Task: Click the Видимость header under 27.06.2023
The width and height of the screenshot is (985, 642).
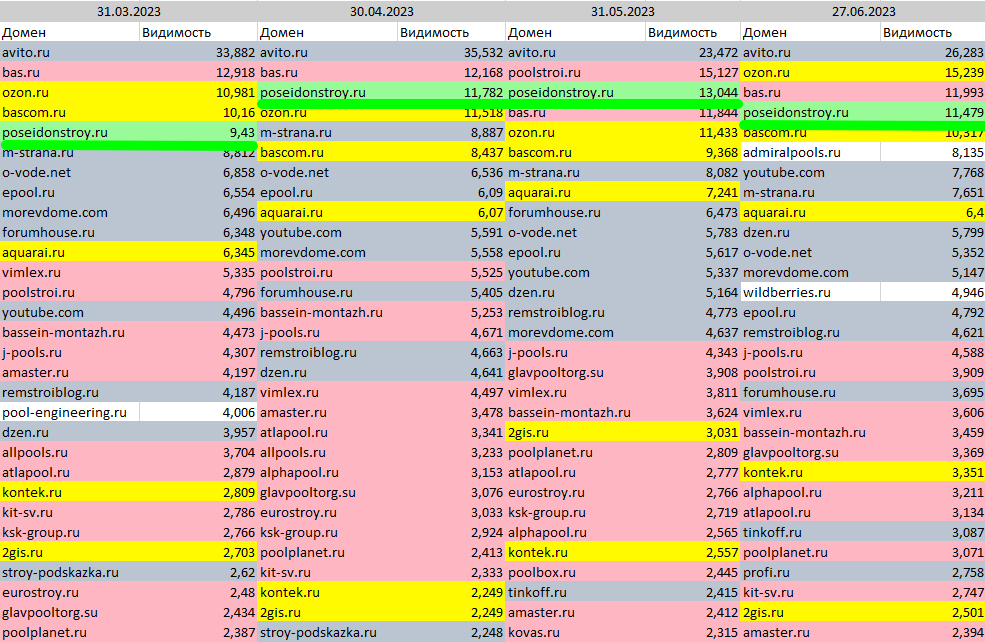Action: point(932,32)
